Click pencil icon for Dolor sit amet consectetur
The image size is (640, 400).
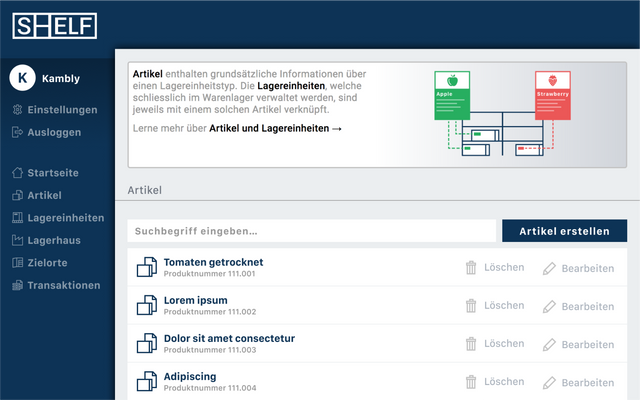549,344
